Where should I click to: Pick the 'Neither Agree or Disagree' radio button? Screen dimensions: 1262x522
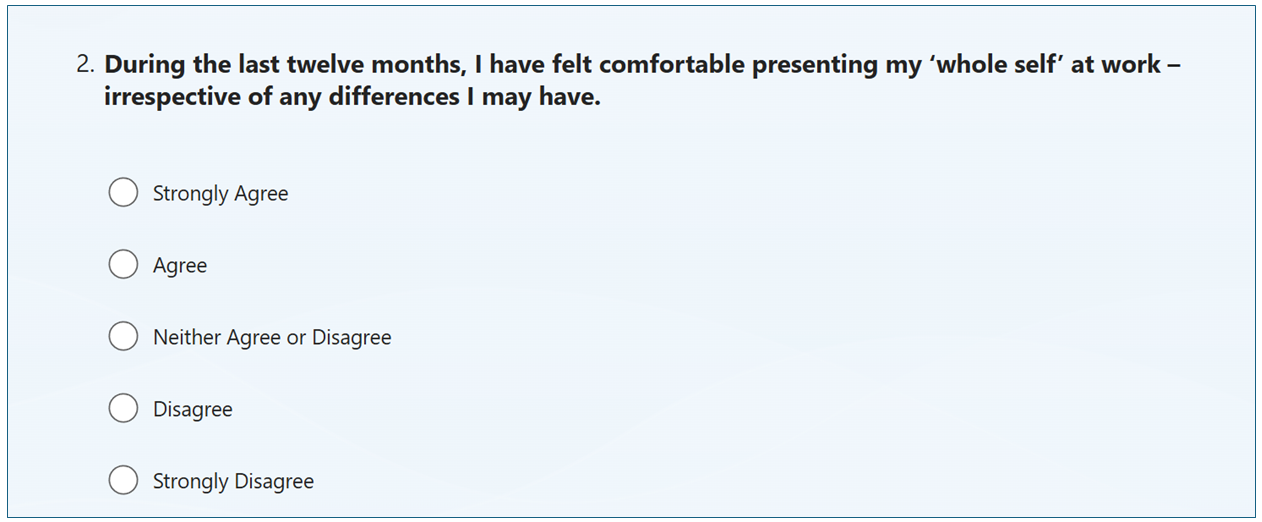(x=123, y=337)
